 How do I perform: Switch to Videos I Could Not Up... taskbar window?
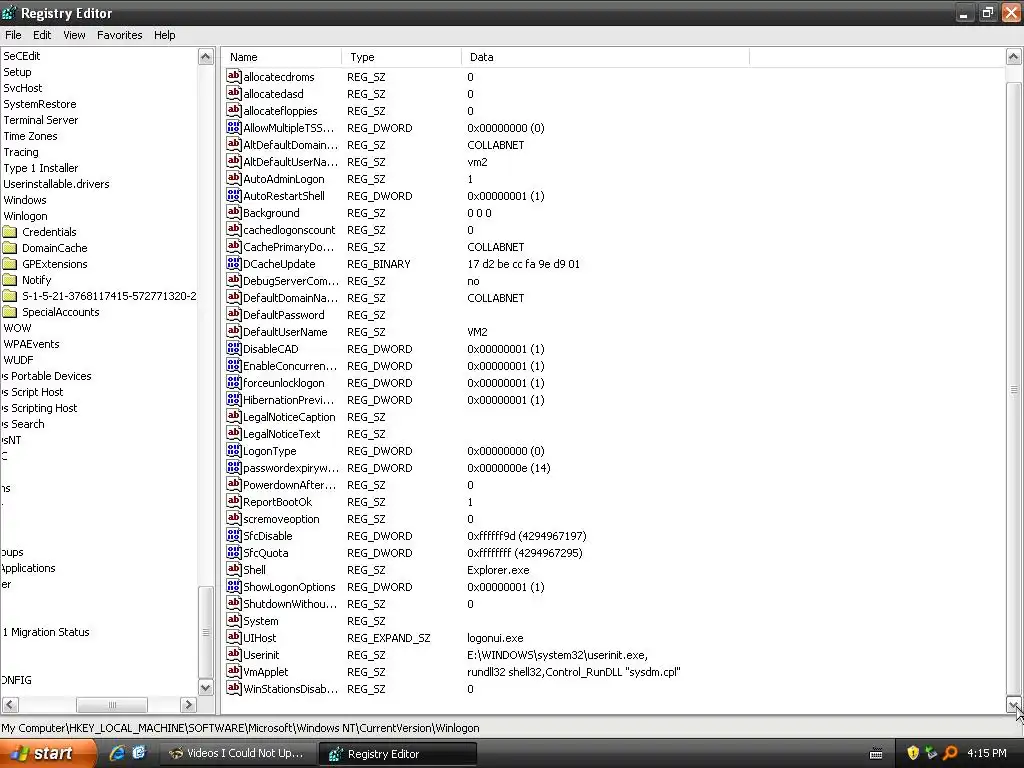coord(238,753)
